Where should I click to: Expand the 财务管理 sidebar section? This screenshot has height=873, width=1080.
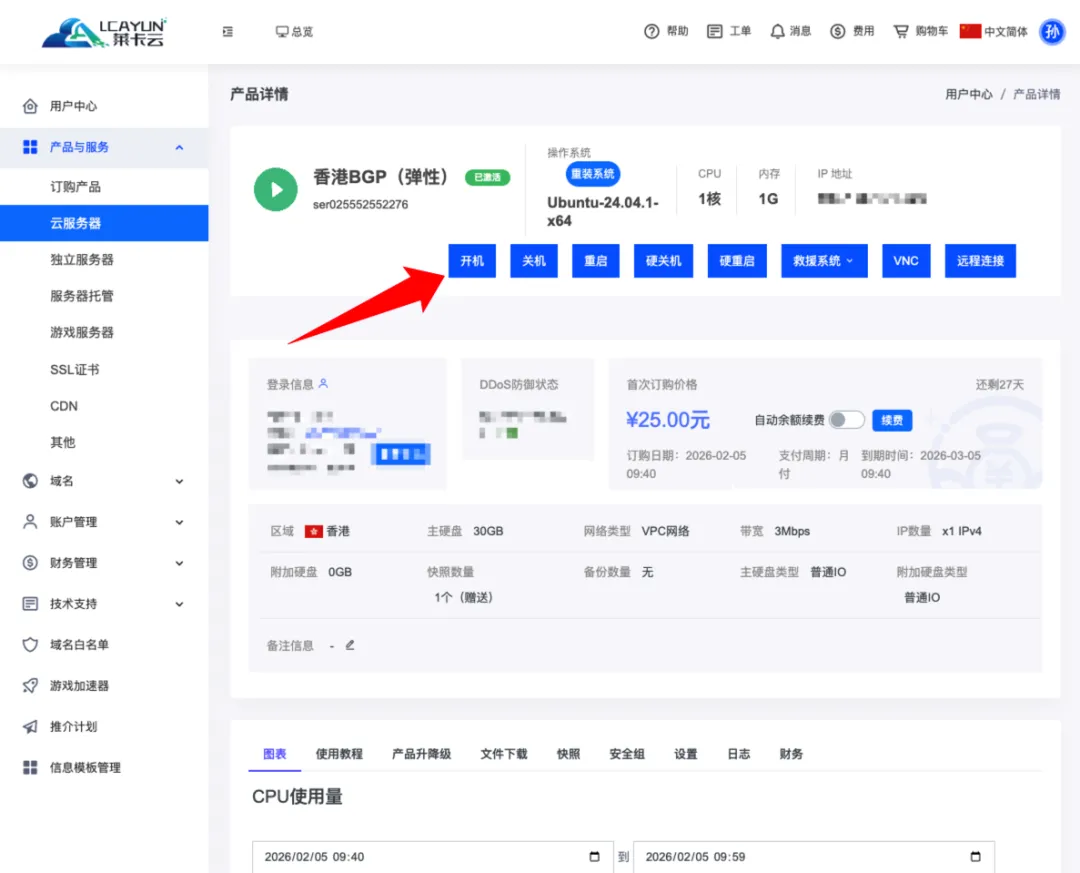click(x=104, y=563)
